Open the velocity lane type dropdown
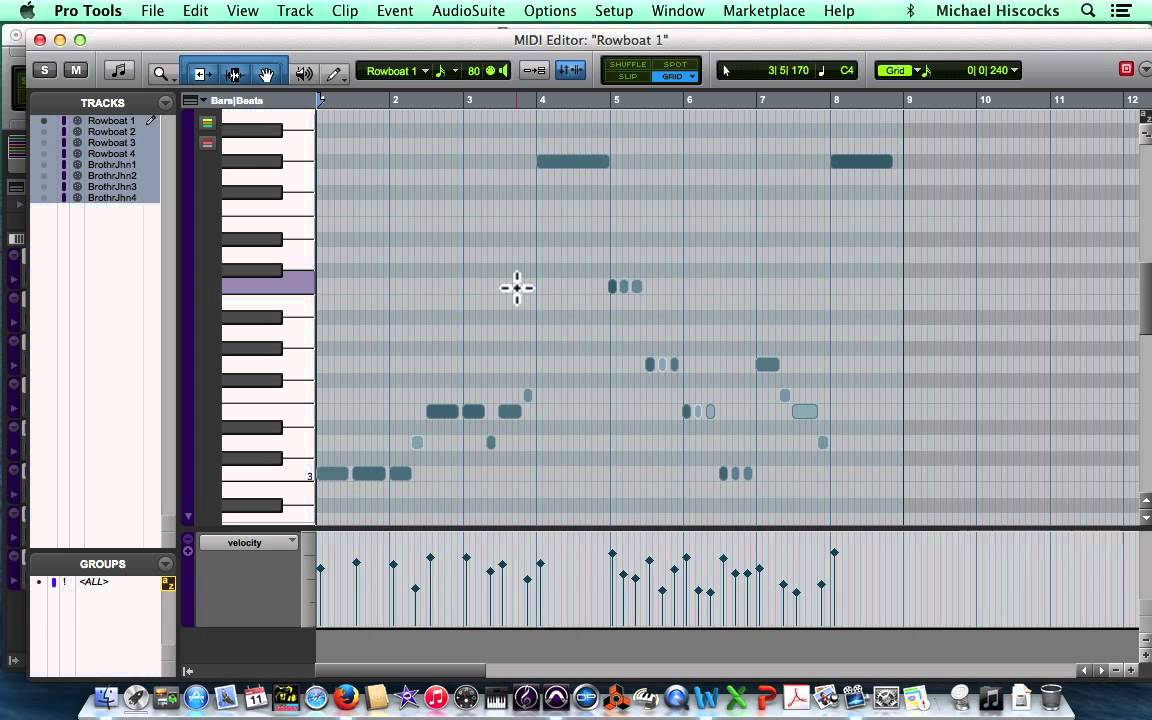This screenshot has width=1152, height=720. click(248, 542)
